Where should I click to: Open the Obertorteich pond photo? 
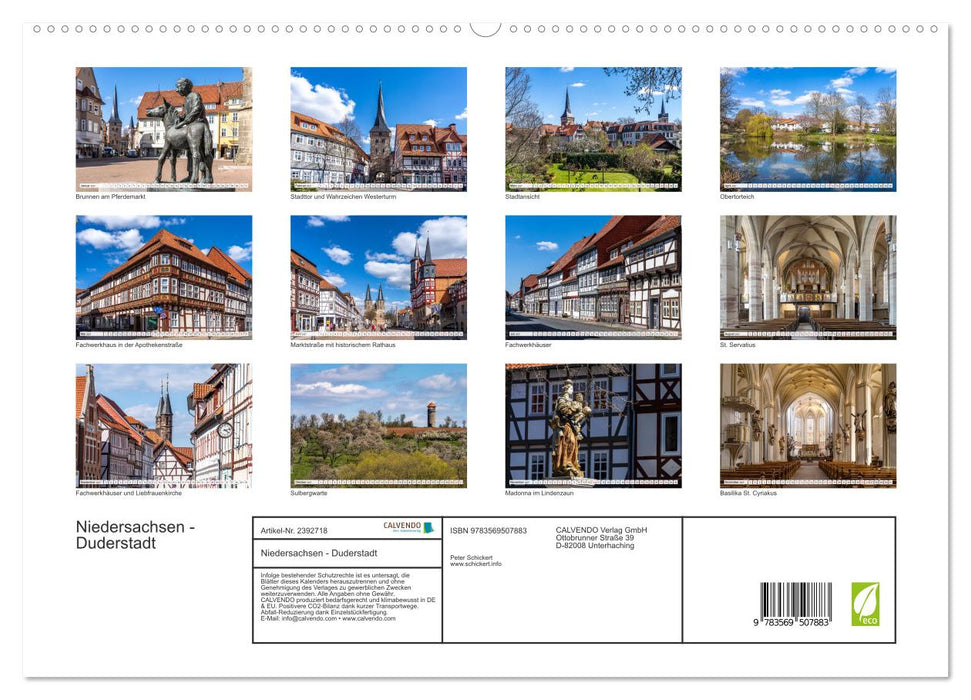click(x=808, y=129)
